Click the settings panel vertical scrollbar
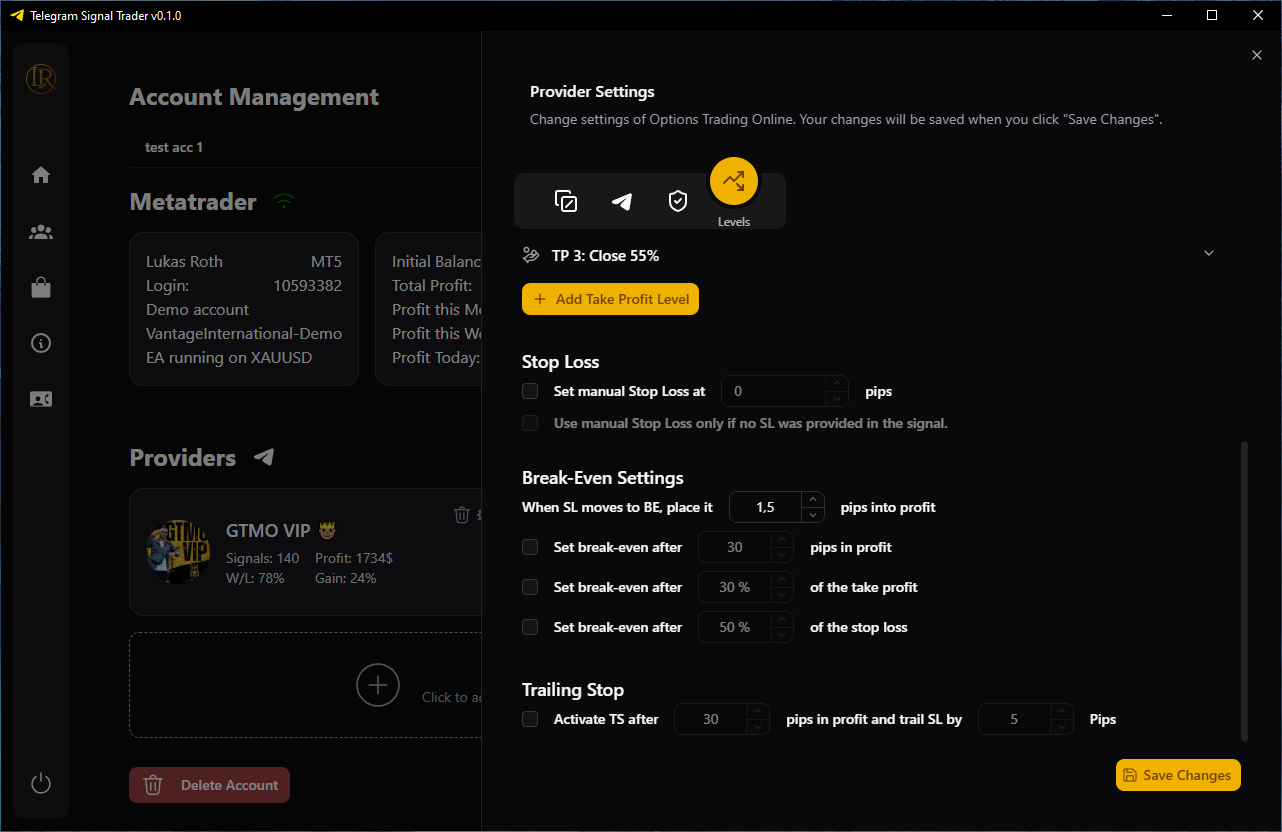Image resolution: width=1282 pixels, height=832 pixels. (1245, 591)
